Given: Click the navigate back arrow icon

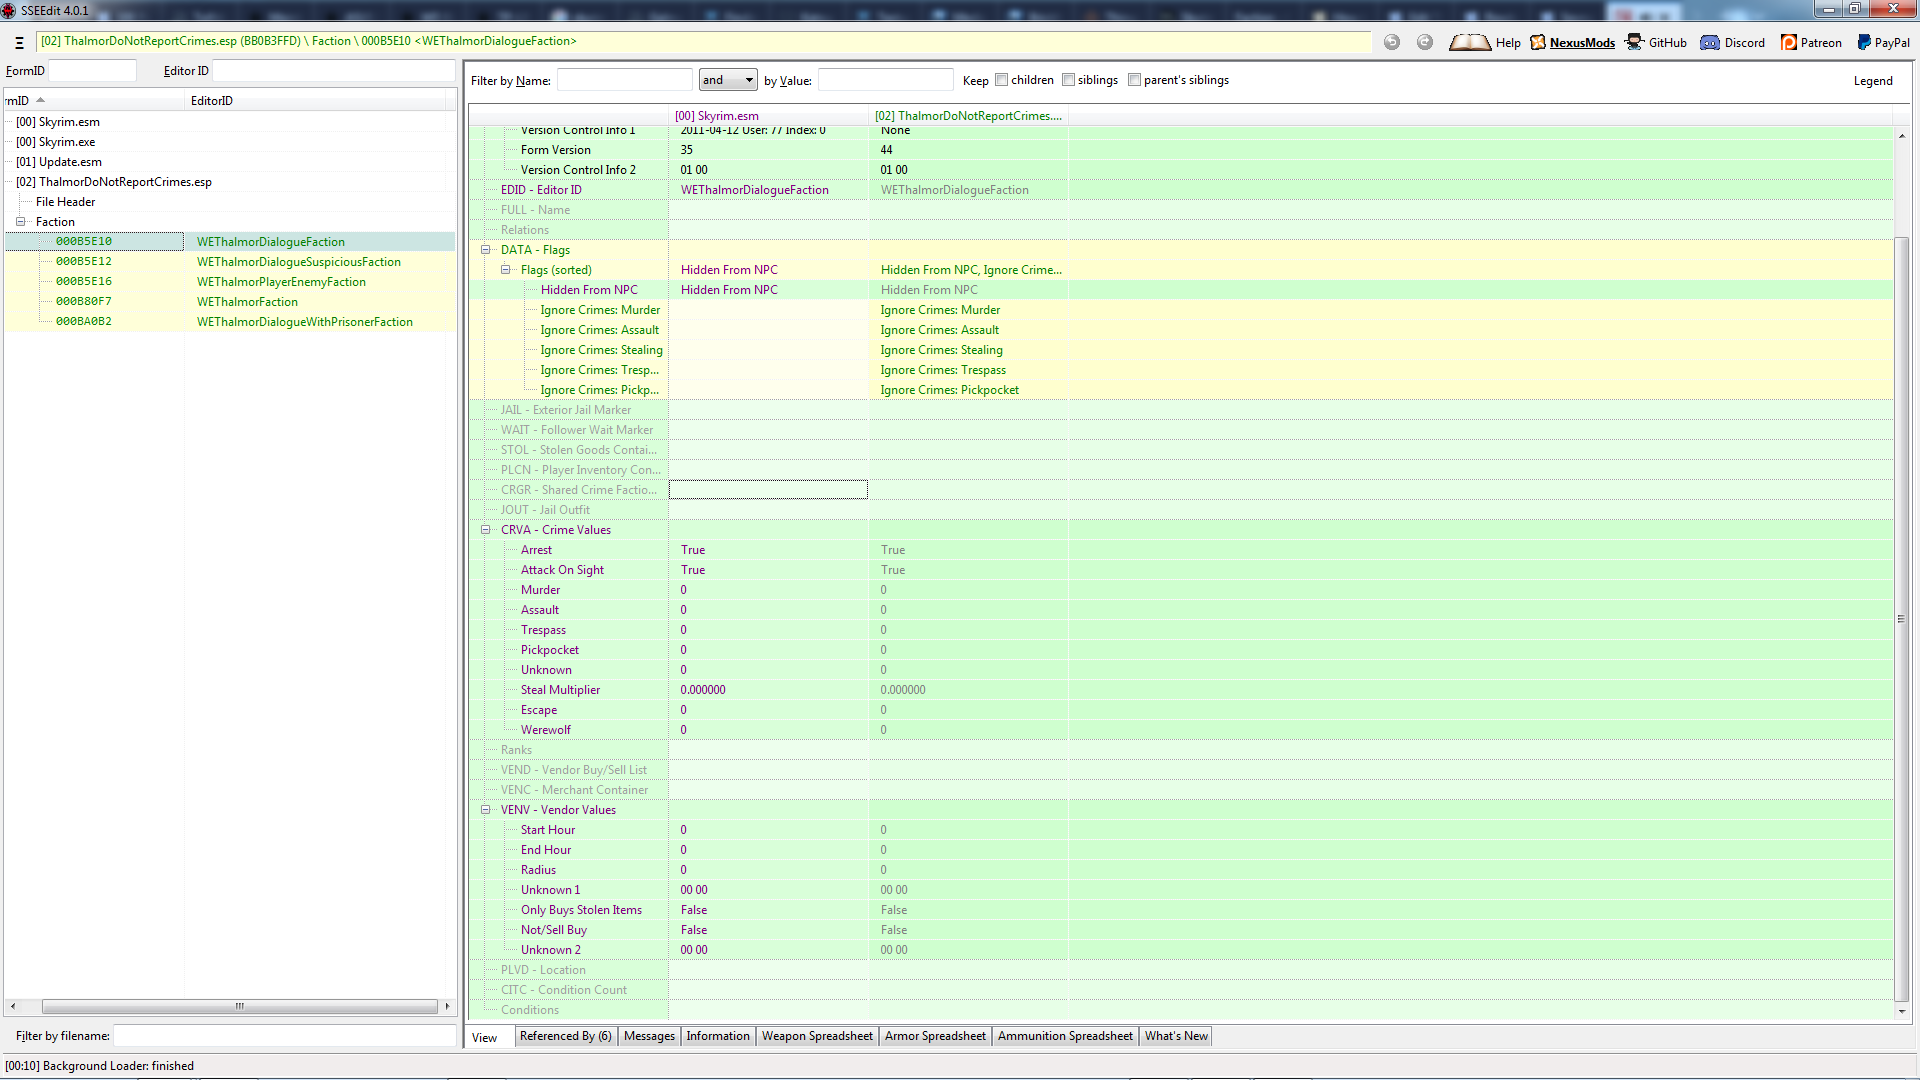Looking at the screenshot, I should pos(1392,42).
